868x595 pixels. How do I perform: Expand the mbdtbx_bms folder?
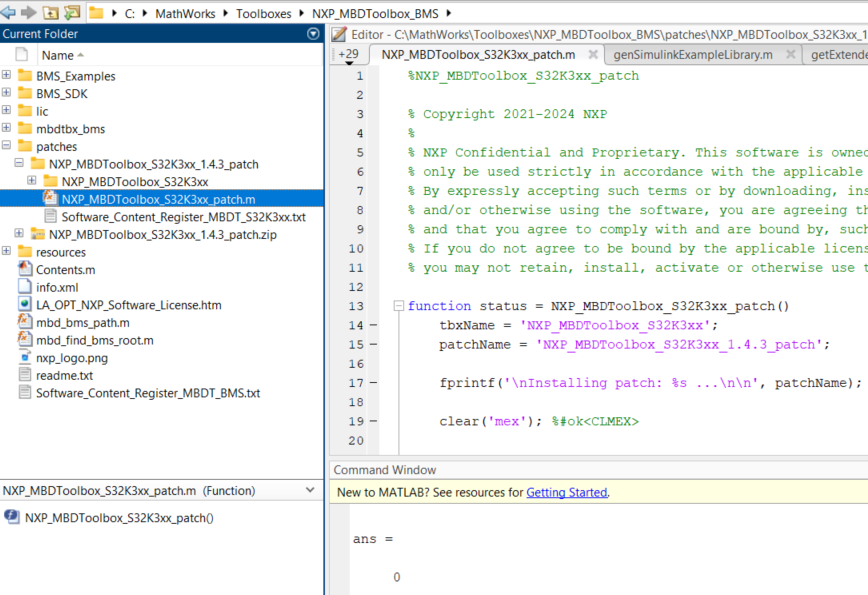(x=6, y=128)
